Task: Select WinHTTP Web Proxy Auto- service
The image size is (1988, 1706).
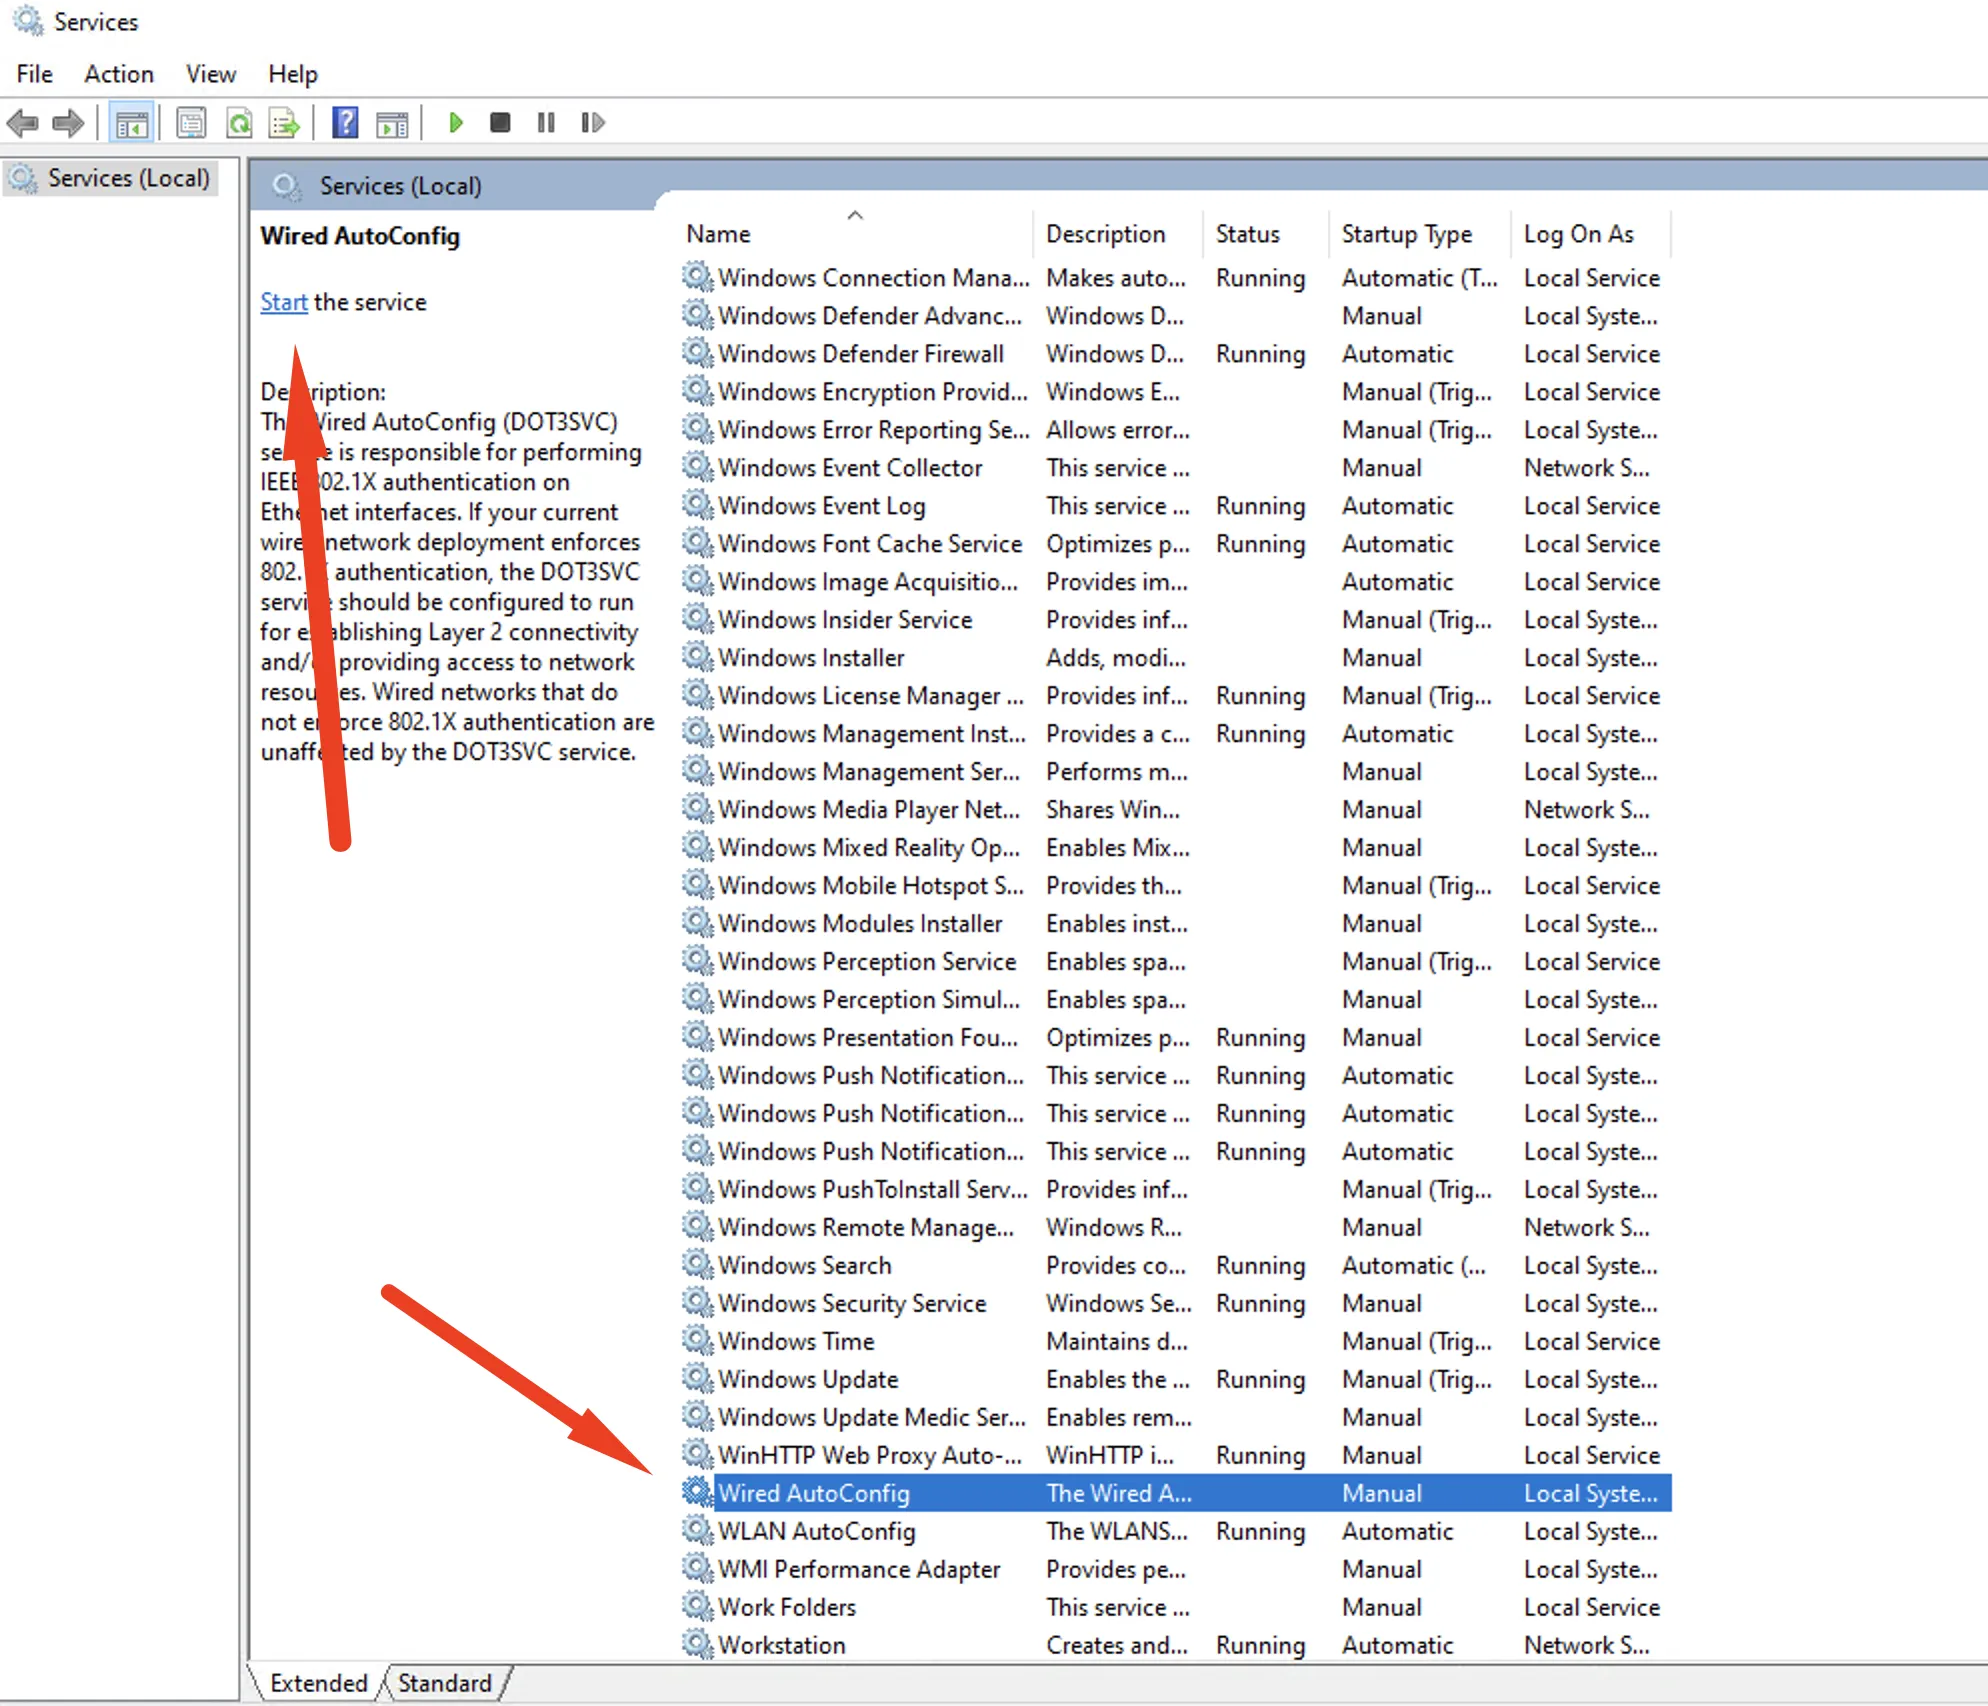Action: 1176,1454
